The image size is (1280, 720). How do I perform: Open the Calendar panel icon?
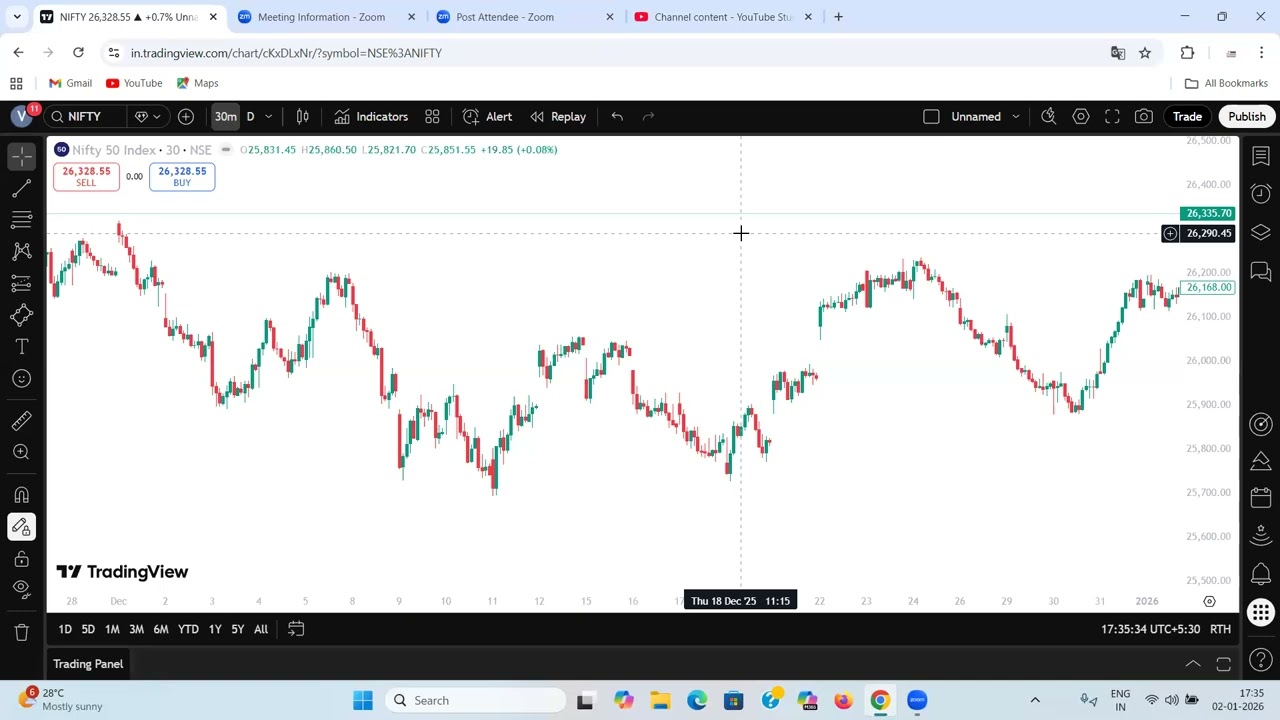(1261, 499)
